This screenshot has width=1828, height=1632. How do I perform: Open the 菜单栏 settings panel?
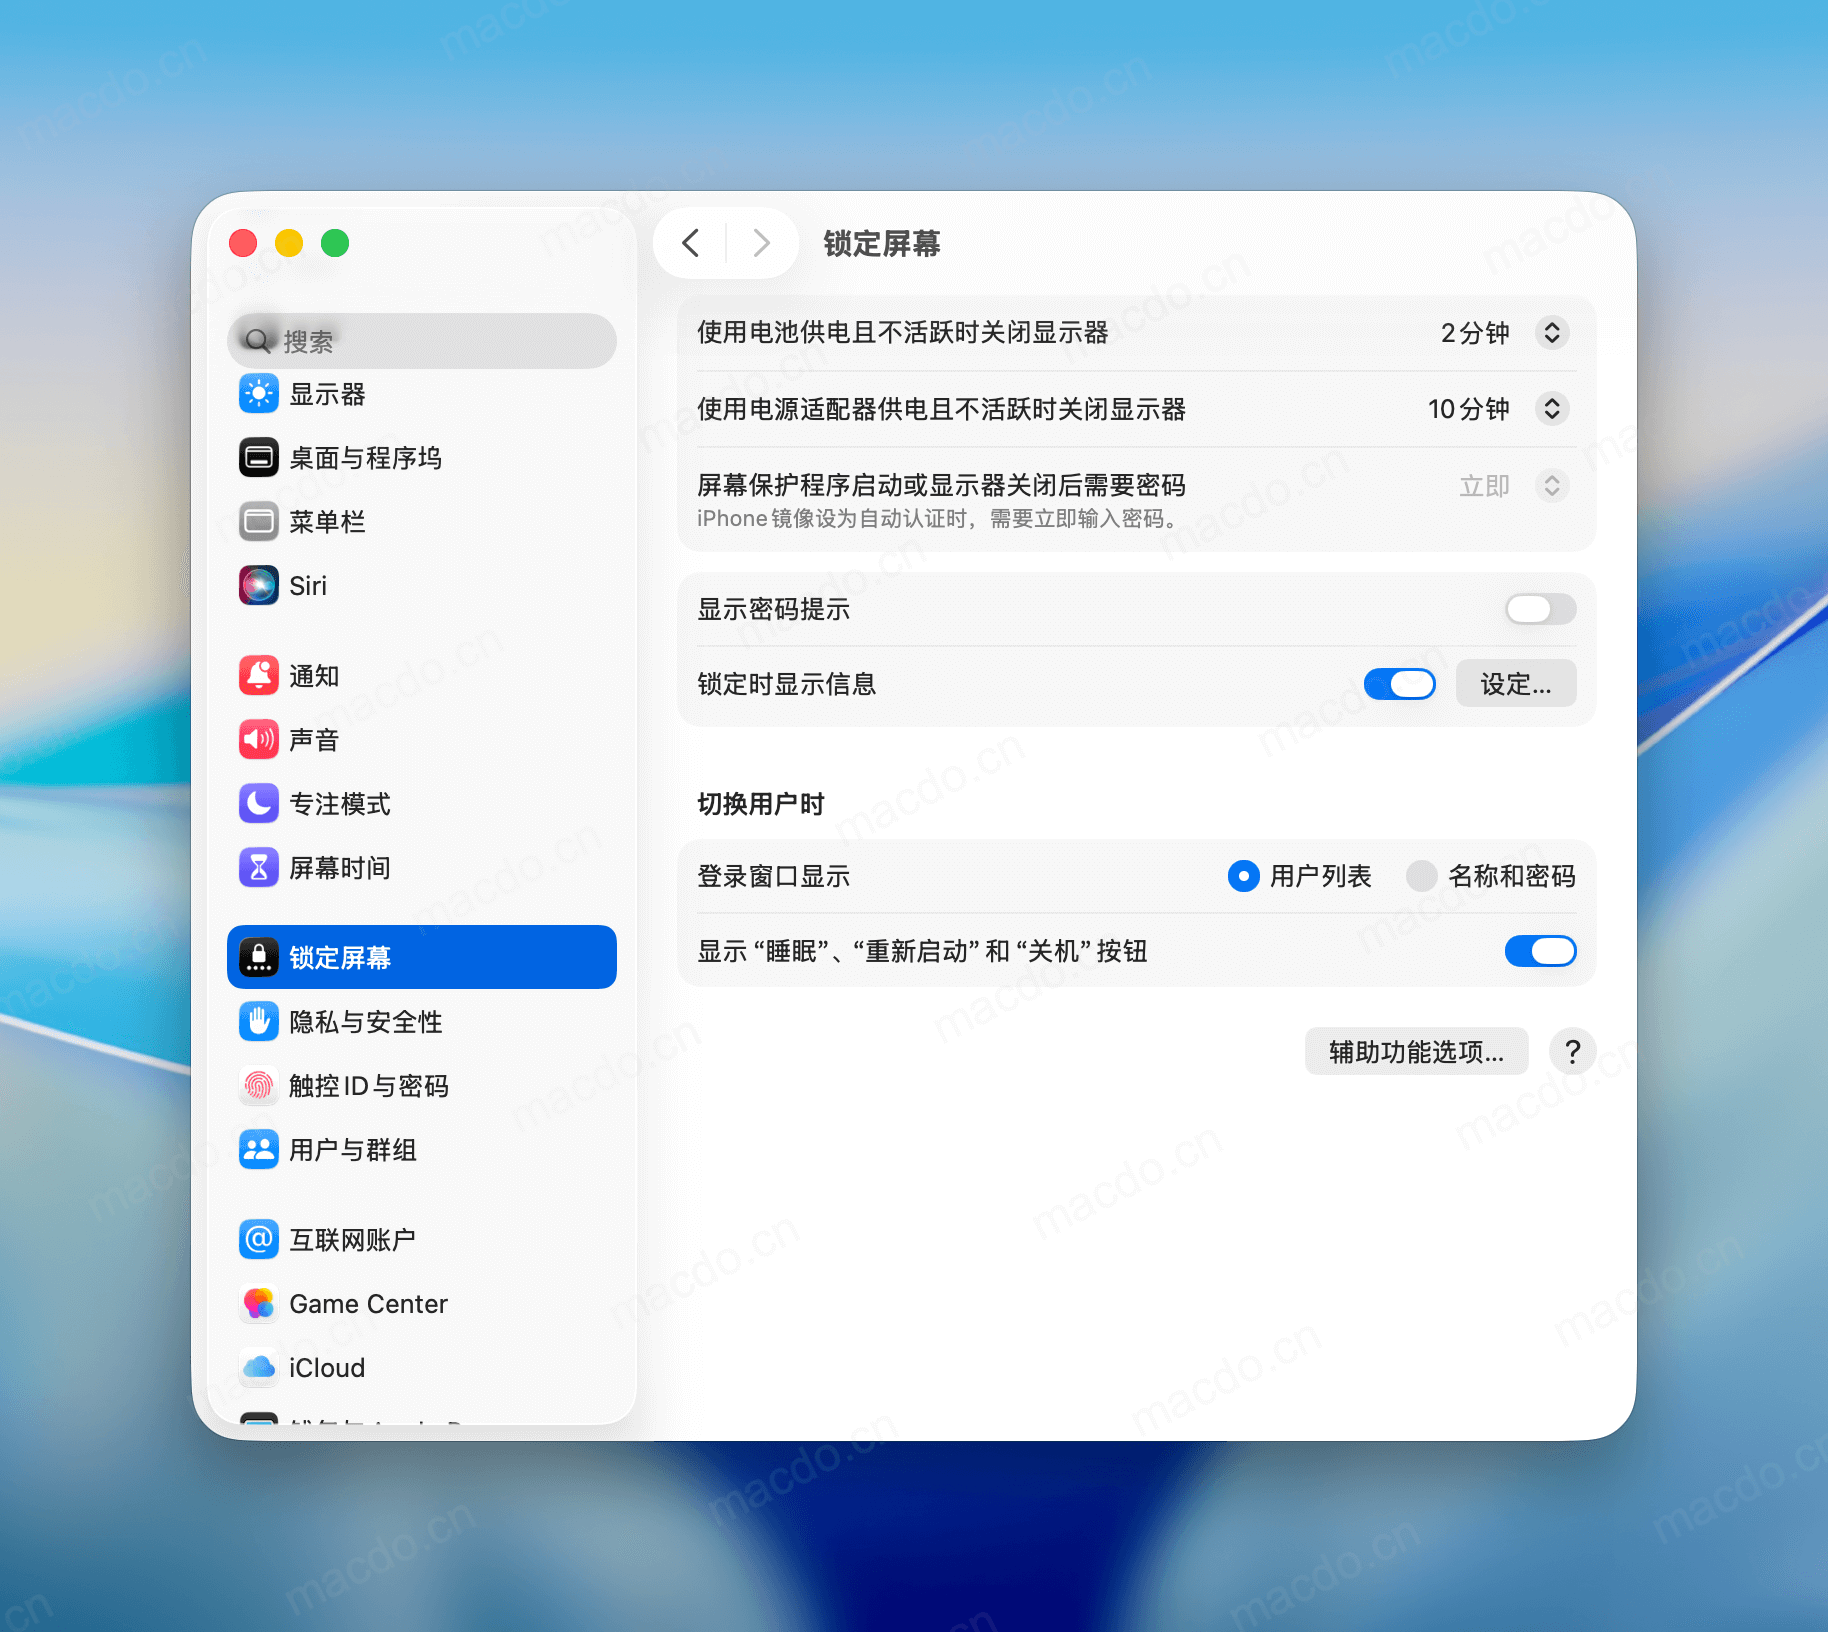coord(327,521)
